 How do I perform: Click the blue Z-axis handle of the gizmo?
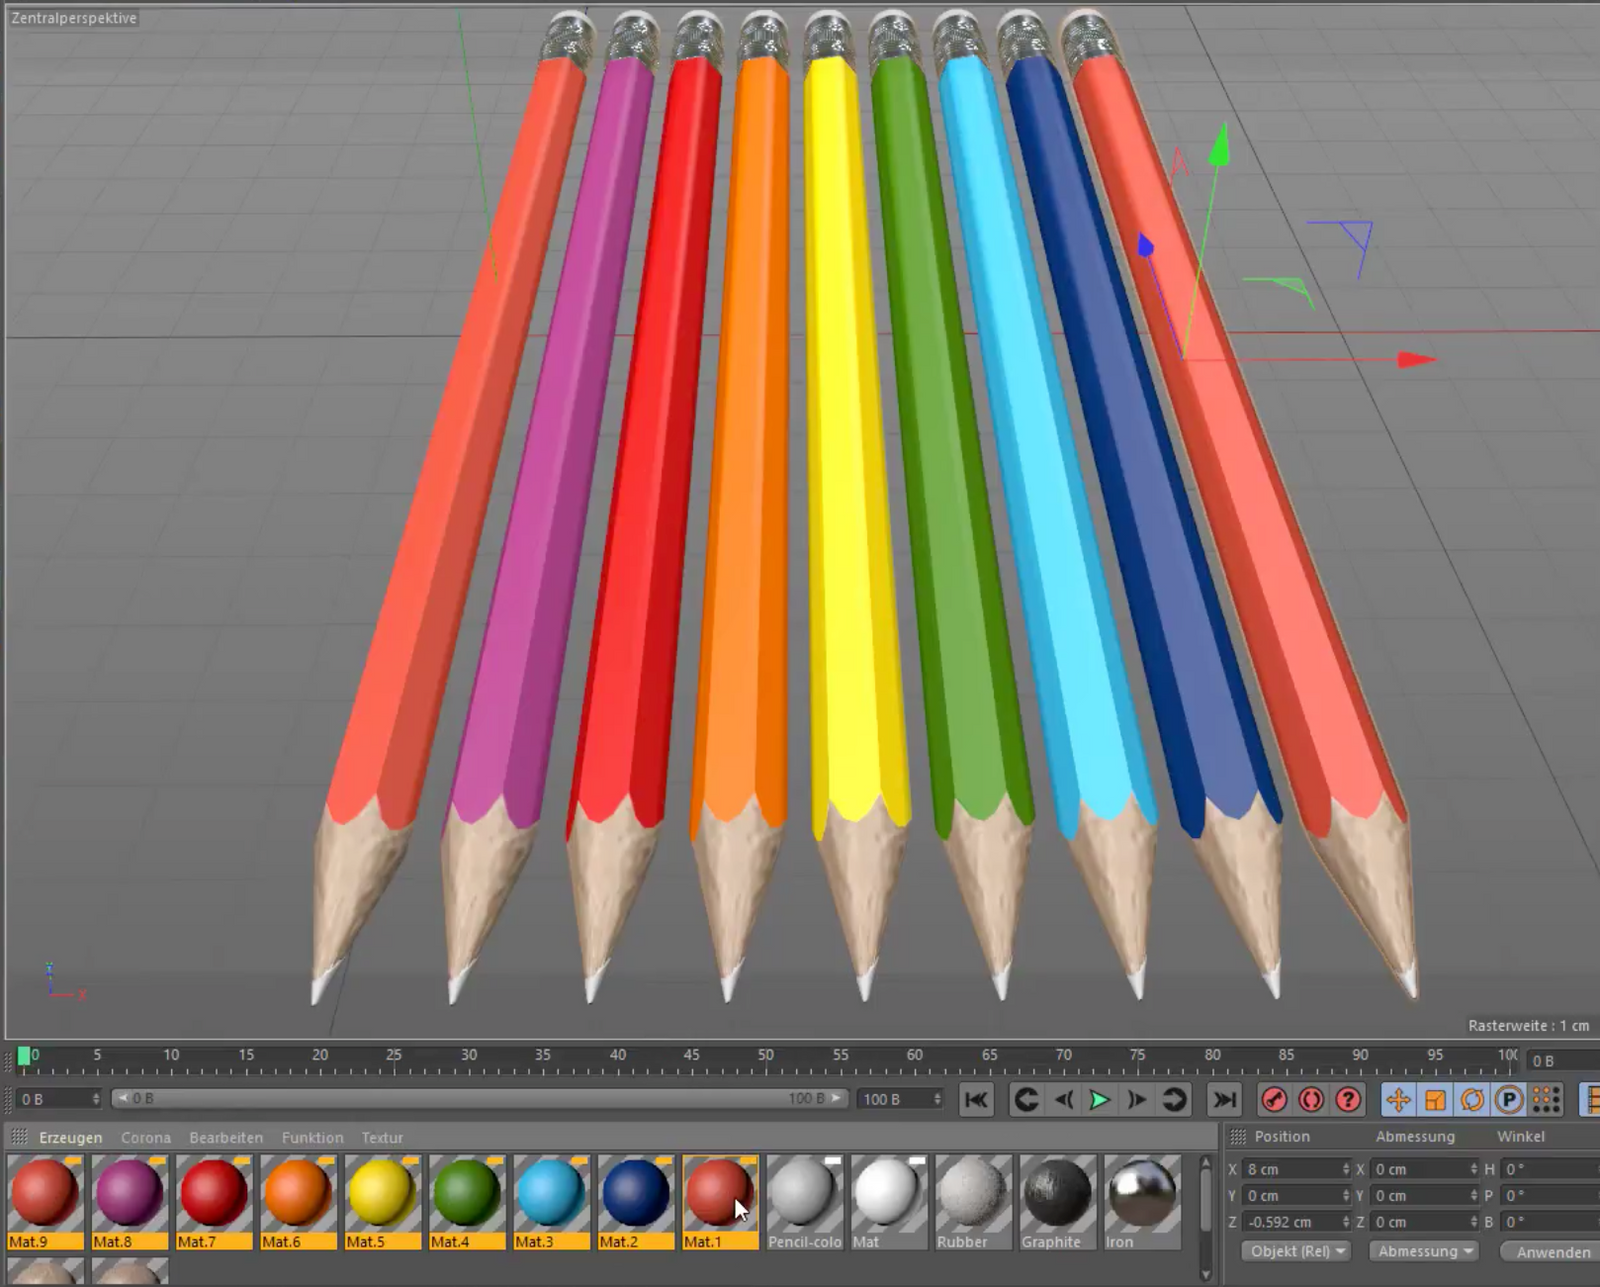click(1146, 244)
